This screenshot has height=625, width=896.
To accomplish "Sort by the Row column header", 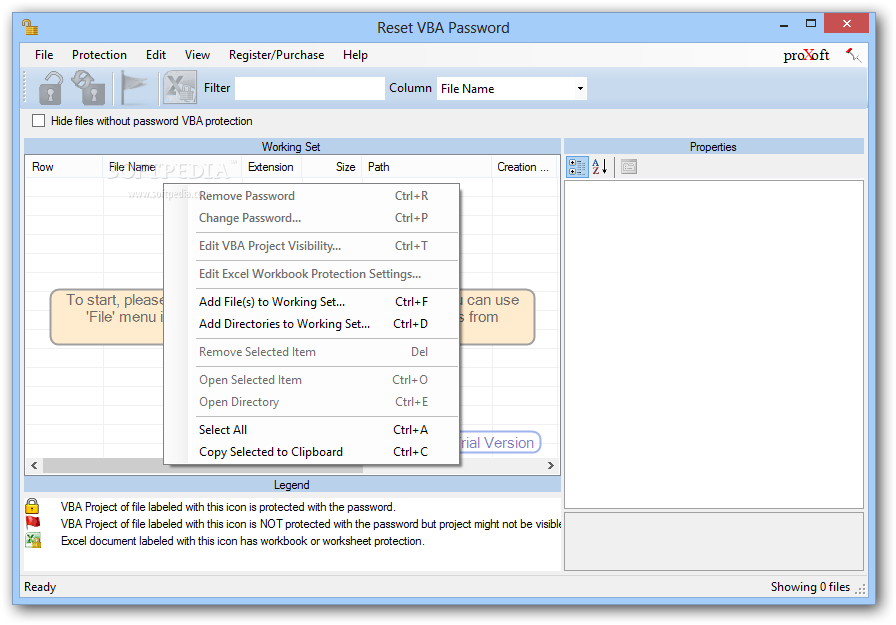I will click(x=64, y=167).
